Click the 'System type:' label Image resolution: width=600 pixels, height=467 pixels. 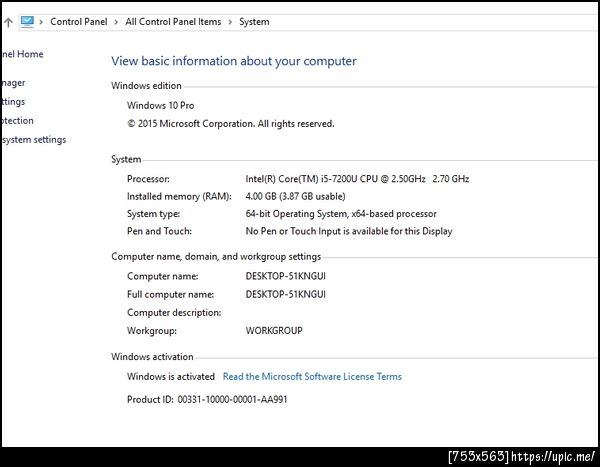tap(153, 214)
